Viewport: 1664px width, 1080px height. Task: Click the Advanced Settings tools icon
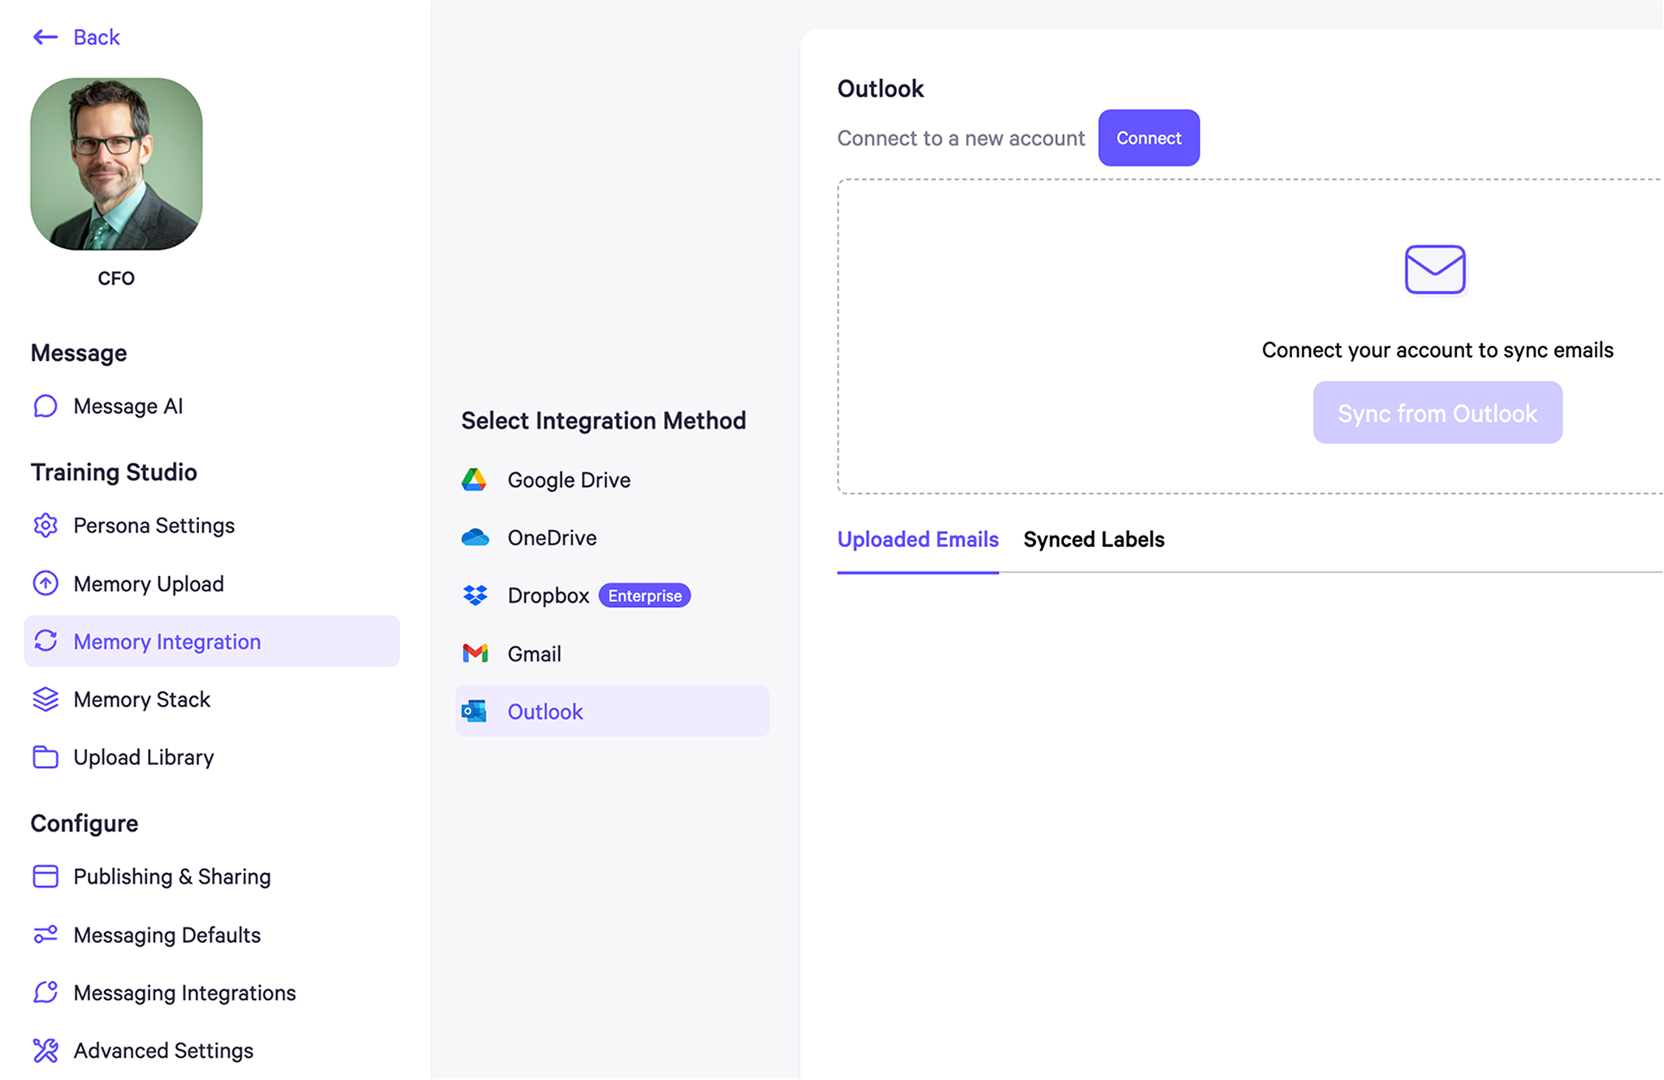[45, 1051]
